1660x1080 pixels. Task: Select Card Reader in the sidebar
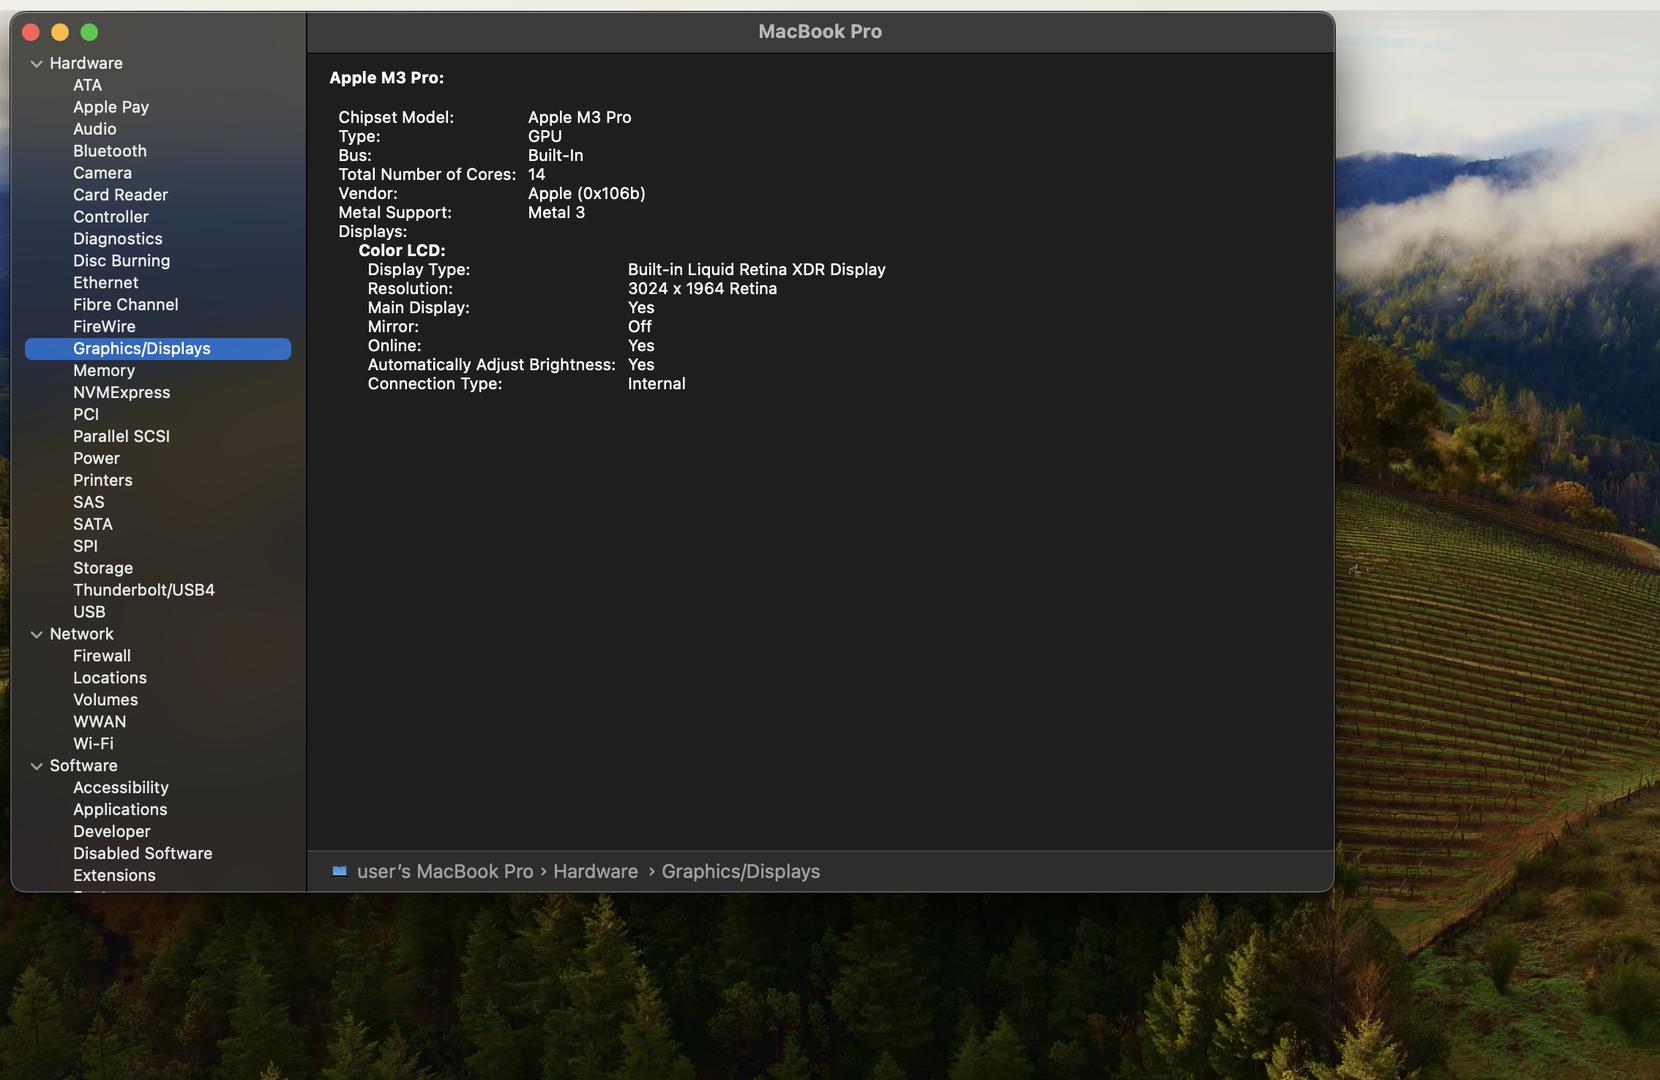[120, 195]
